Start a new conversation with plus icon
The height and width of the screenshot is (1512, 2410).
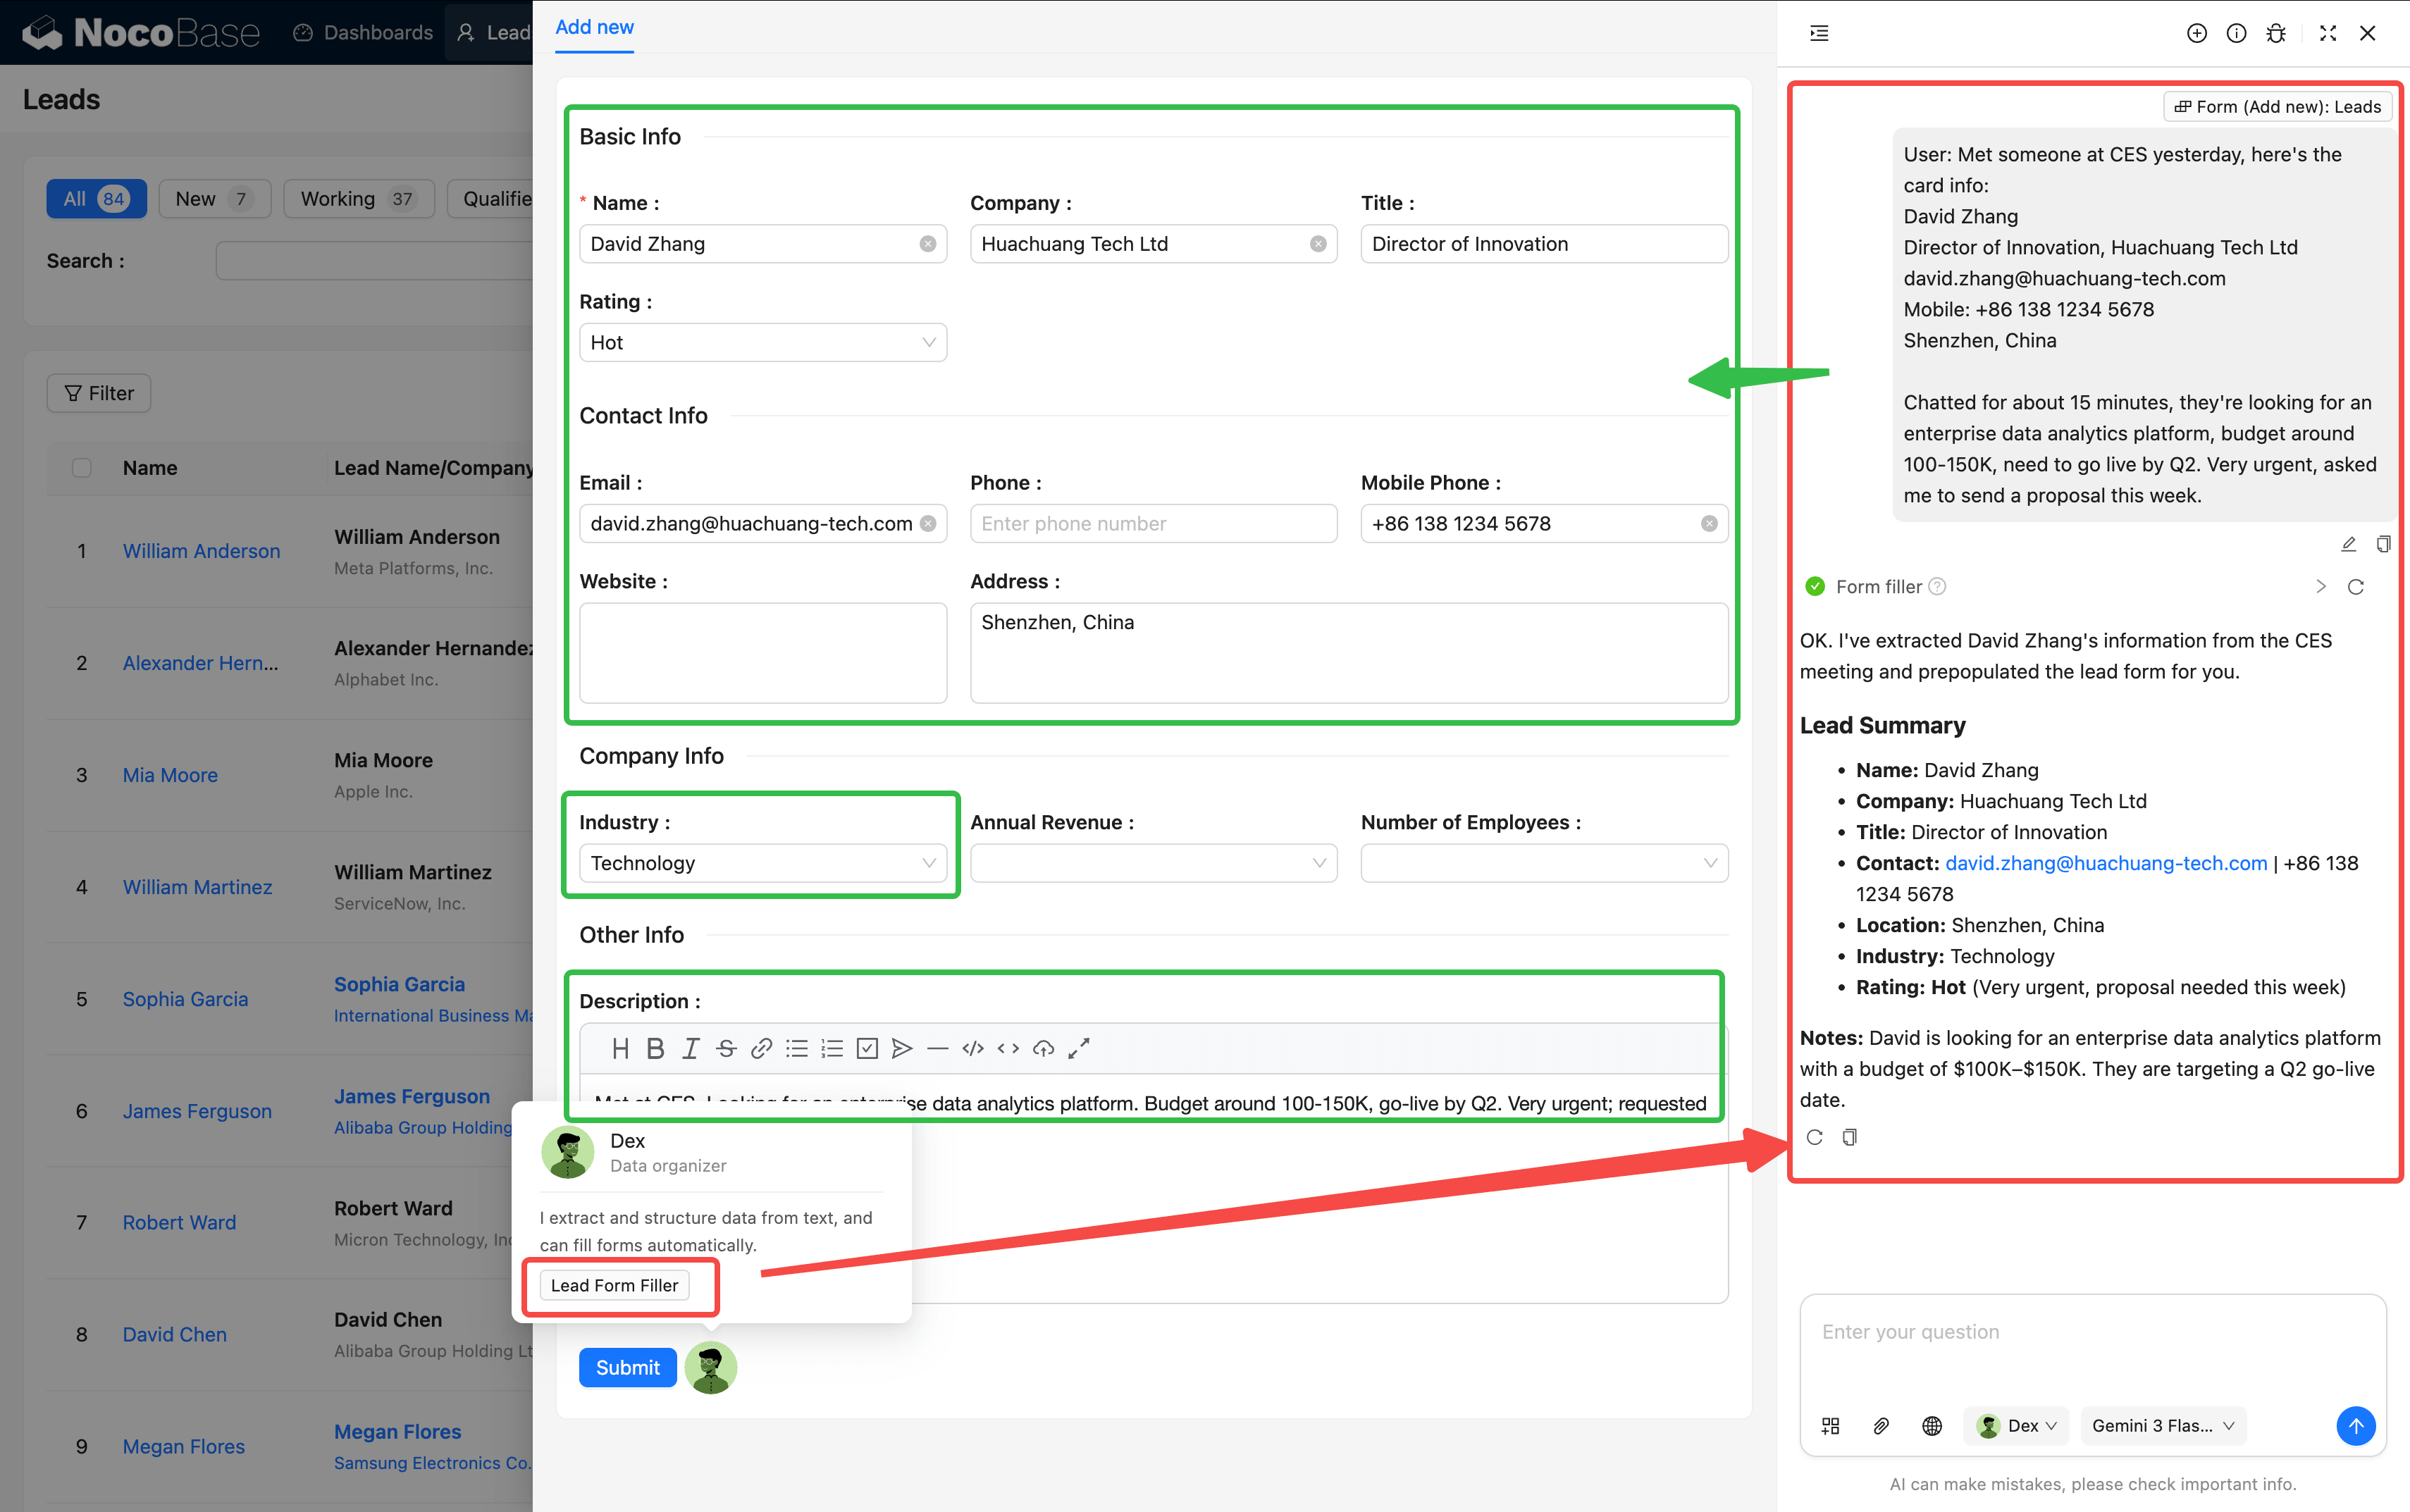2196,33
